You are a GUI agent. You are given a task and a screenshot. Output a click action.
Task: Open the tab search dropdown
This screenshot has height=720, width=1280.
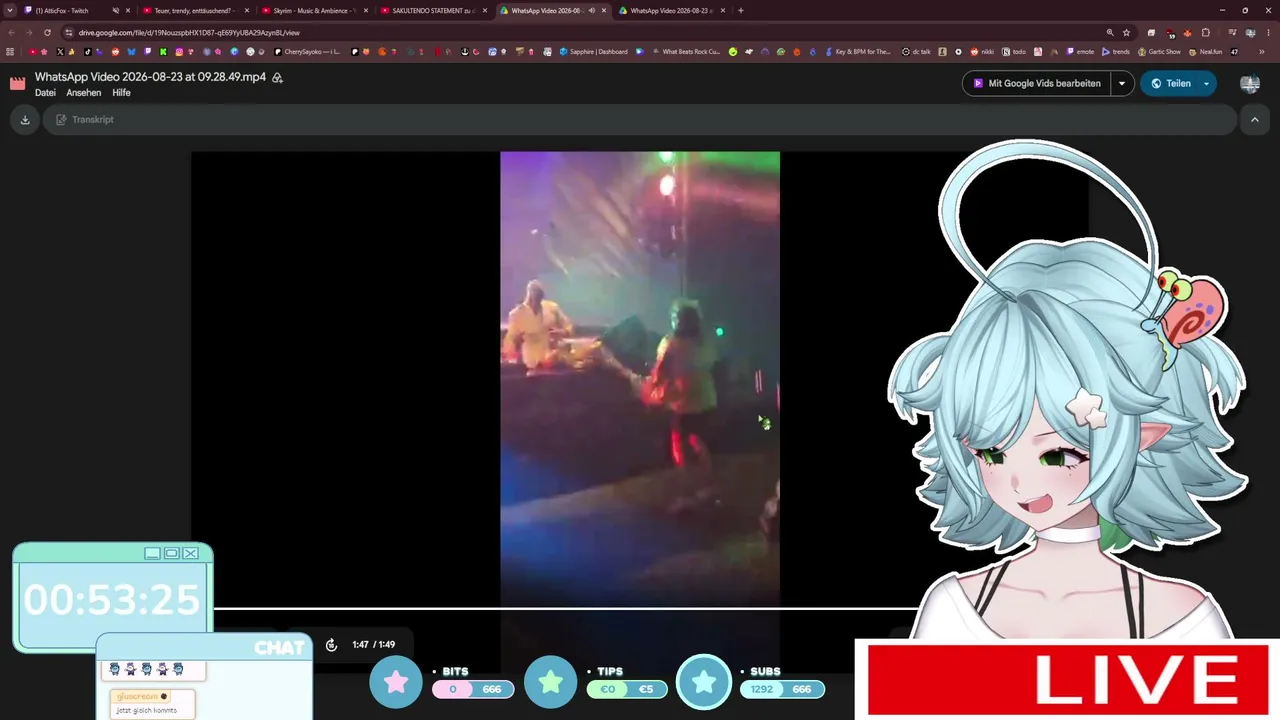10,11
